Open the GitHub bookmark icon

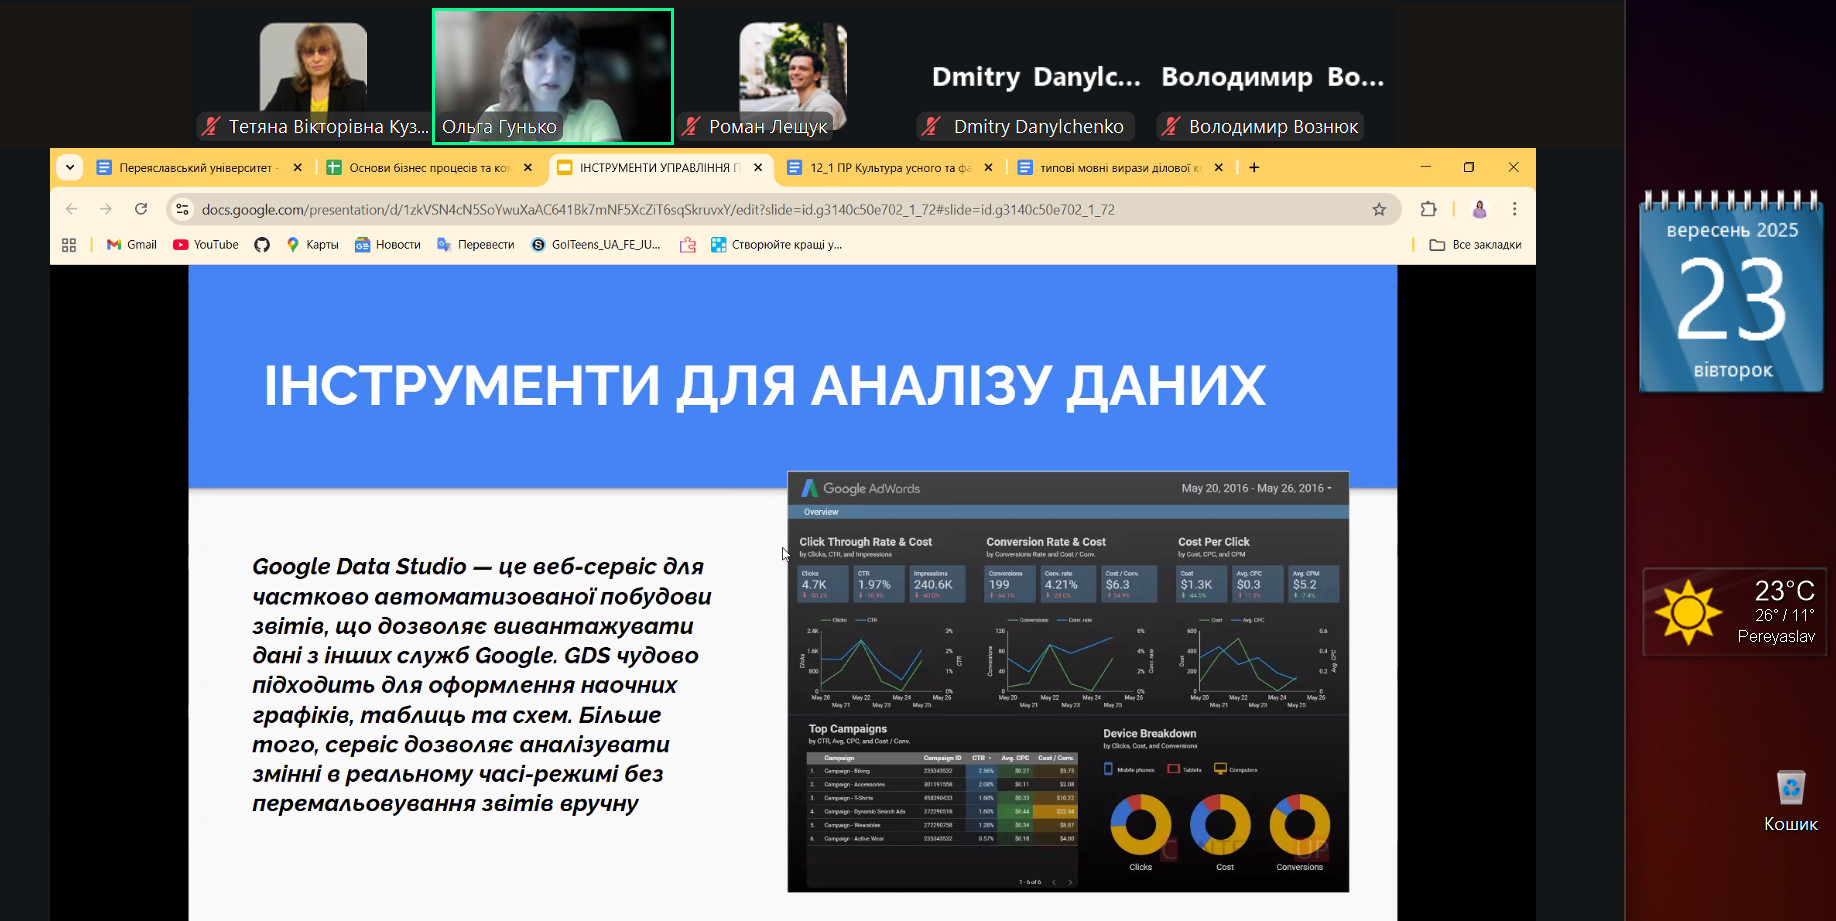262,245
